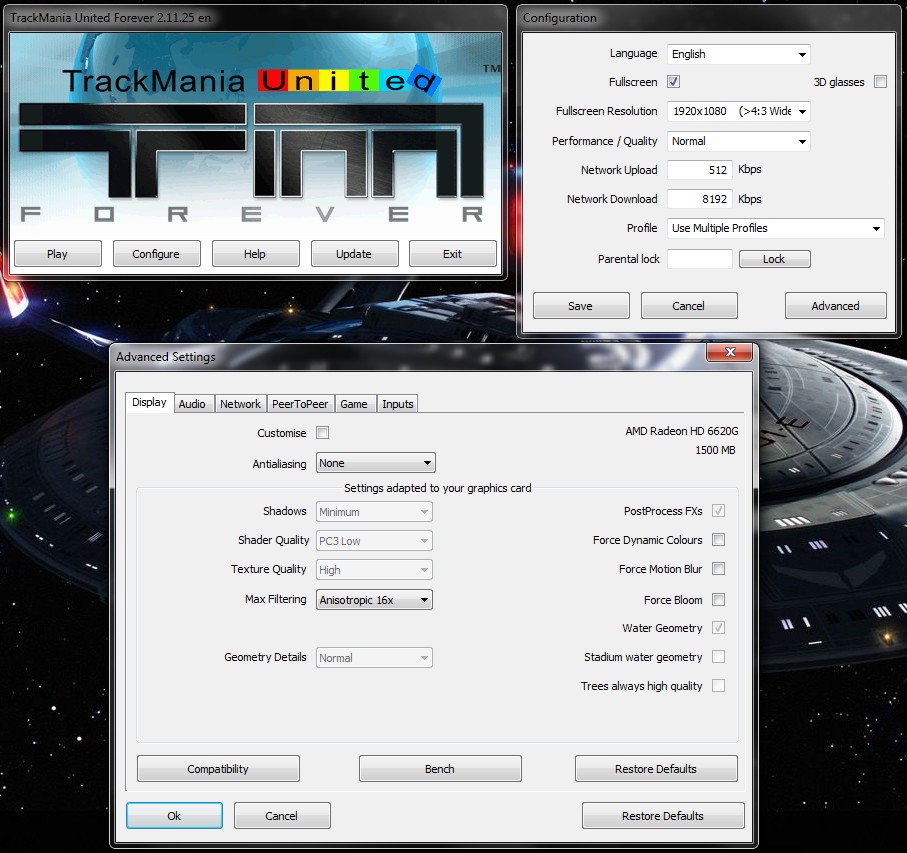Open the Shader Quality dropdown
This screenshot has height=853, width=907.
[x=374, y=541]
